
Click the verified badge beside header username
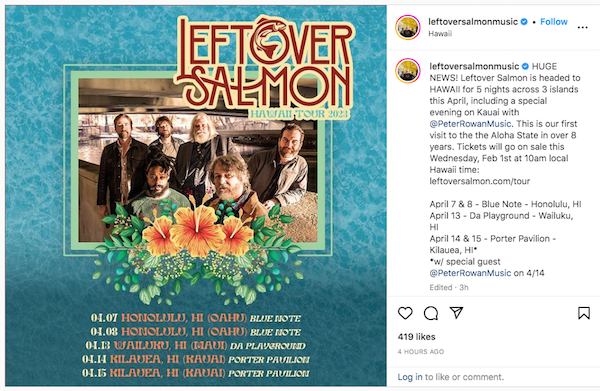click(x=524, y=22)
